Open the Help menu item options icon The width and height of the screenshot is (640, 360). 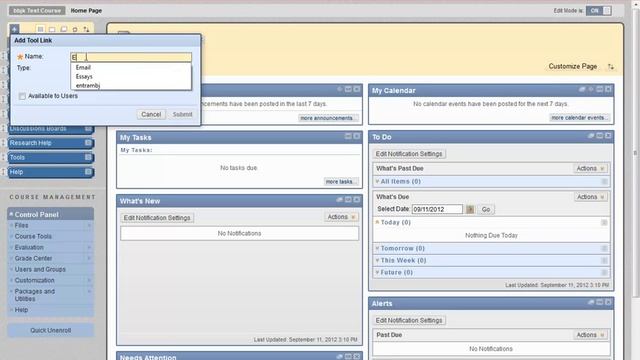88,172
